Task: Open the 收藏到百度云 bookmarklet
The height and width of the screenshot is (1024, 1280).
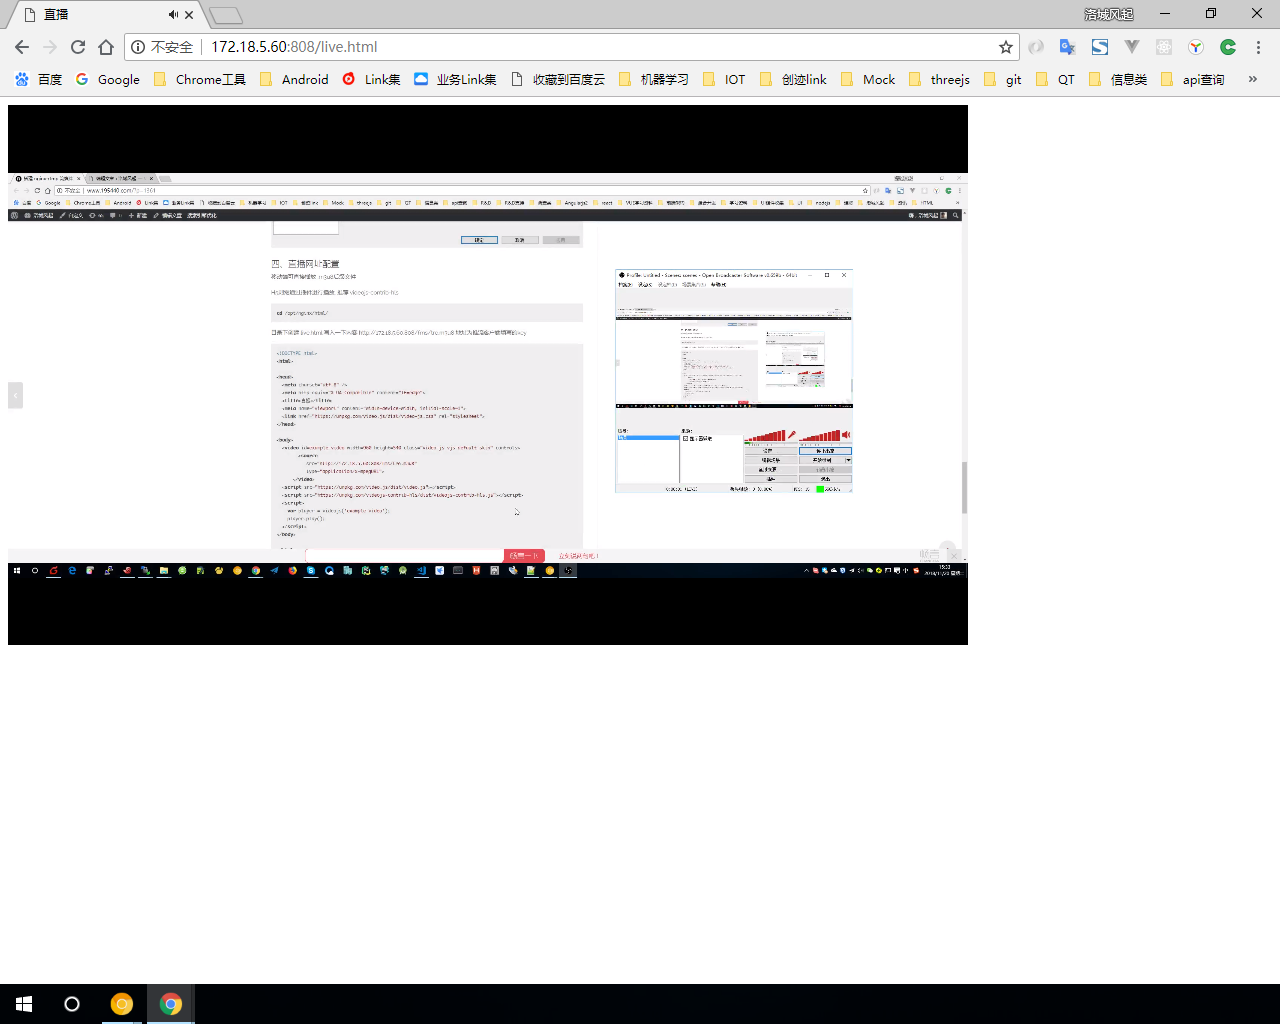Action: click(558, 79)
